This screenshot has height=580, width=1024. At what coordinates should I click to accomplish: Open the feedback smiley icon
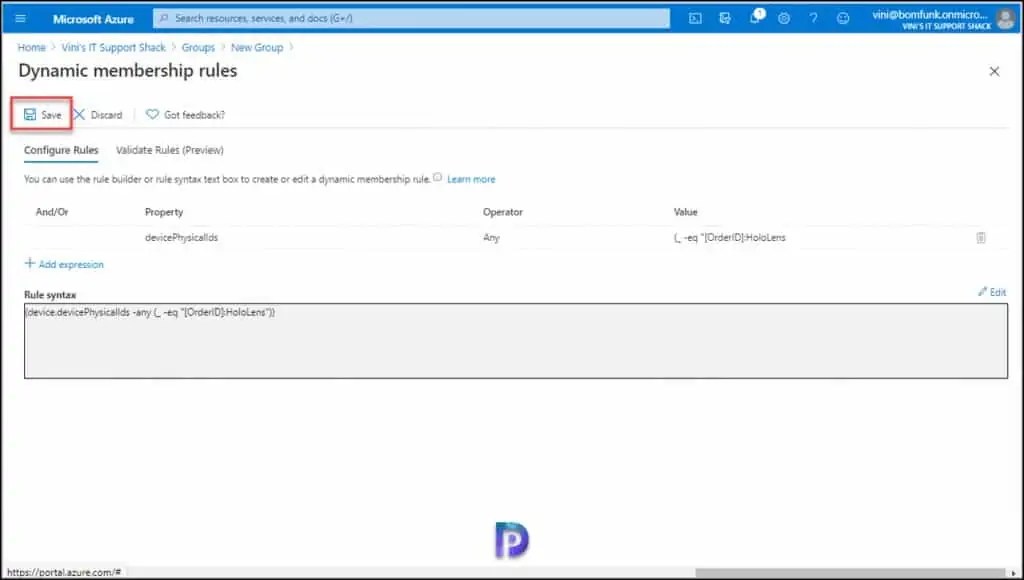click(x=840, y=17)
